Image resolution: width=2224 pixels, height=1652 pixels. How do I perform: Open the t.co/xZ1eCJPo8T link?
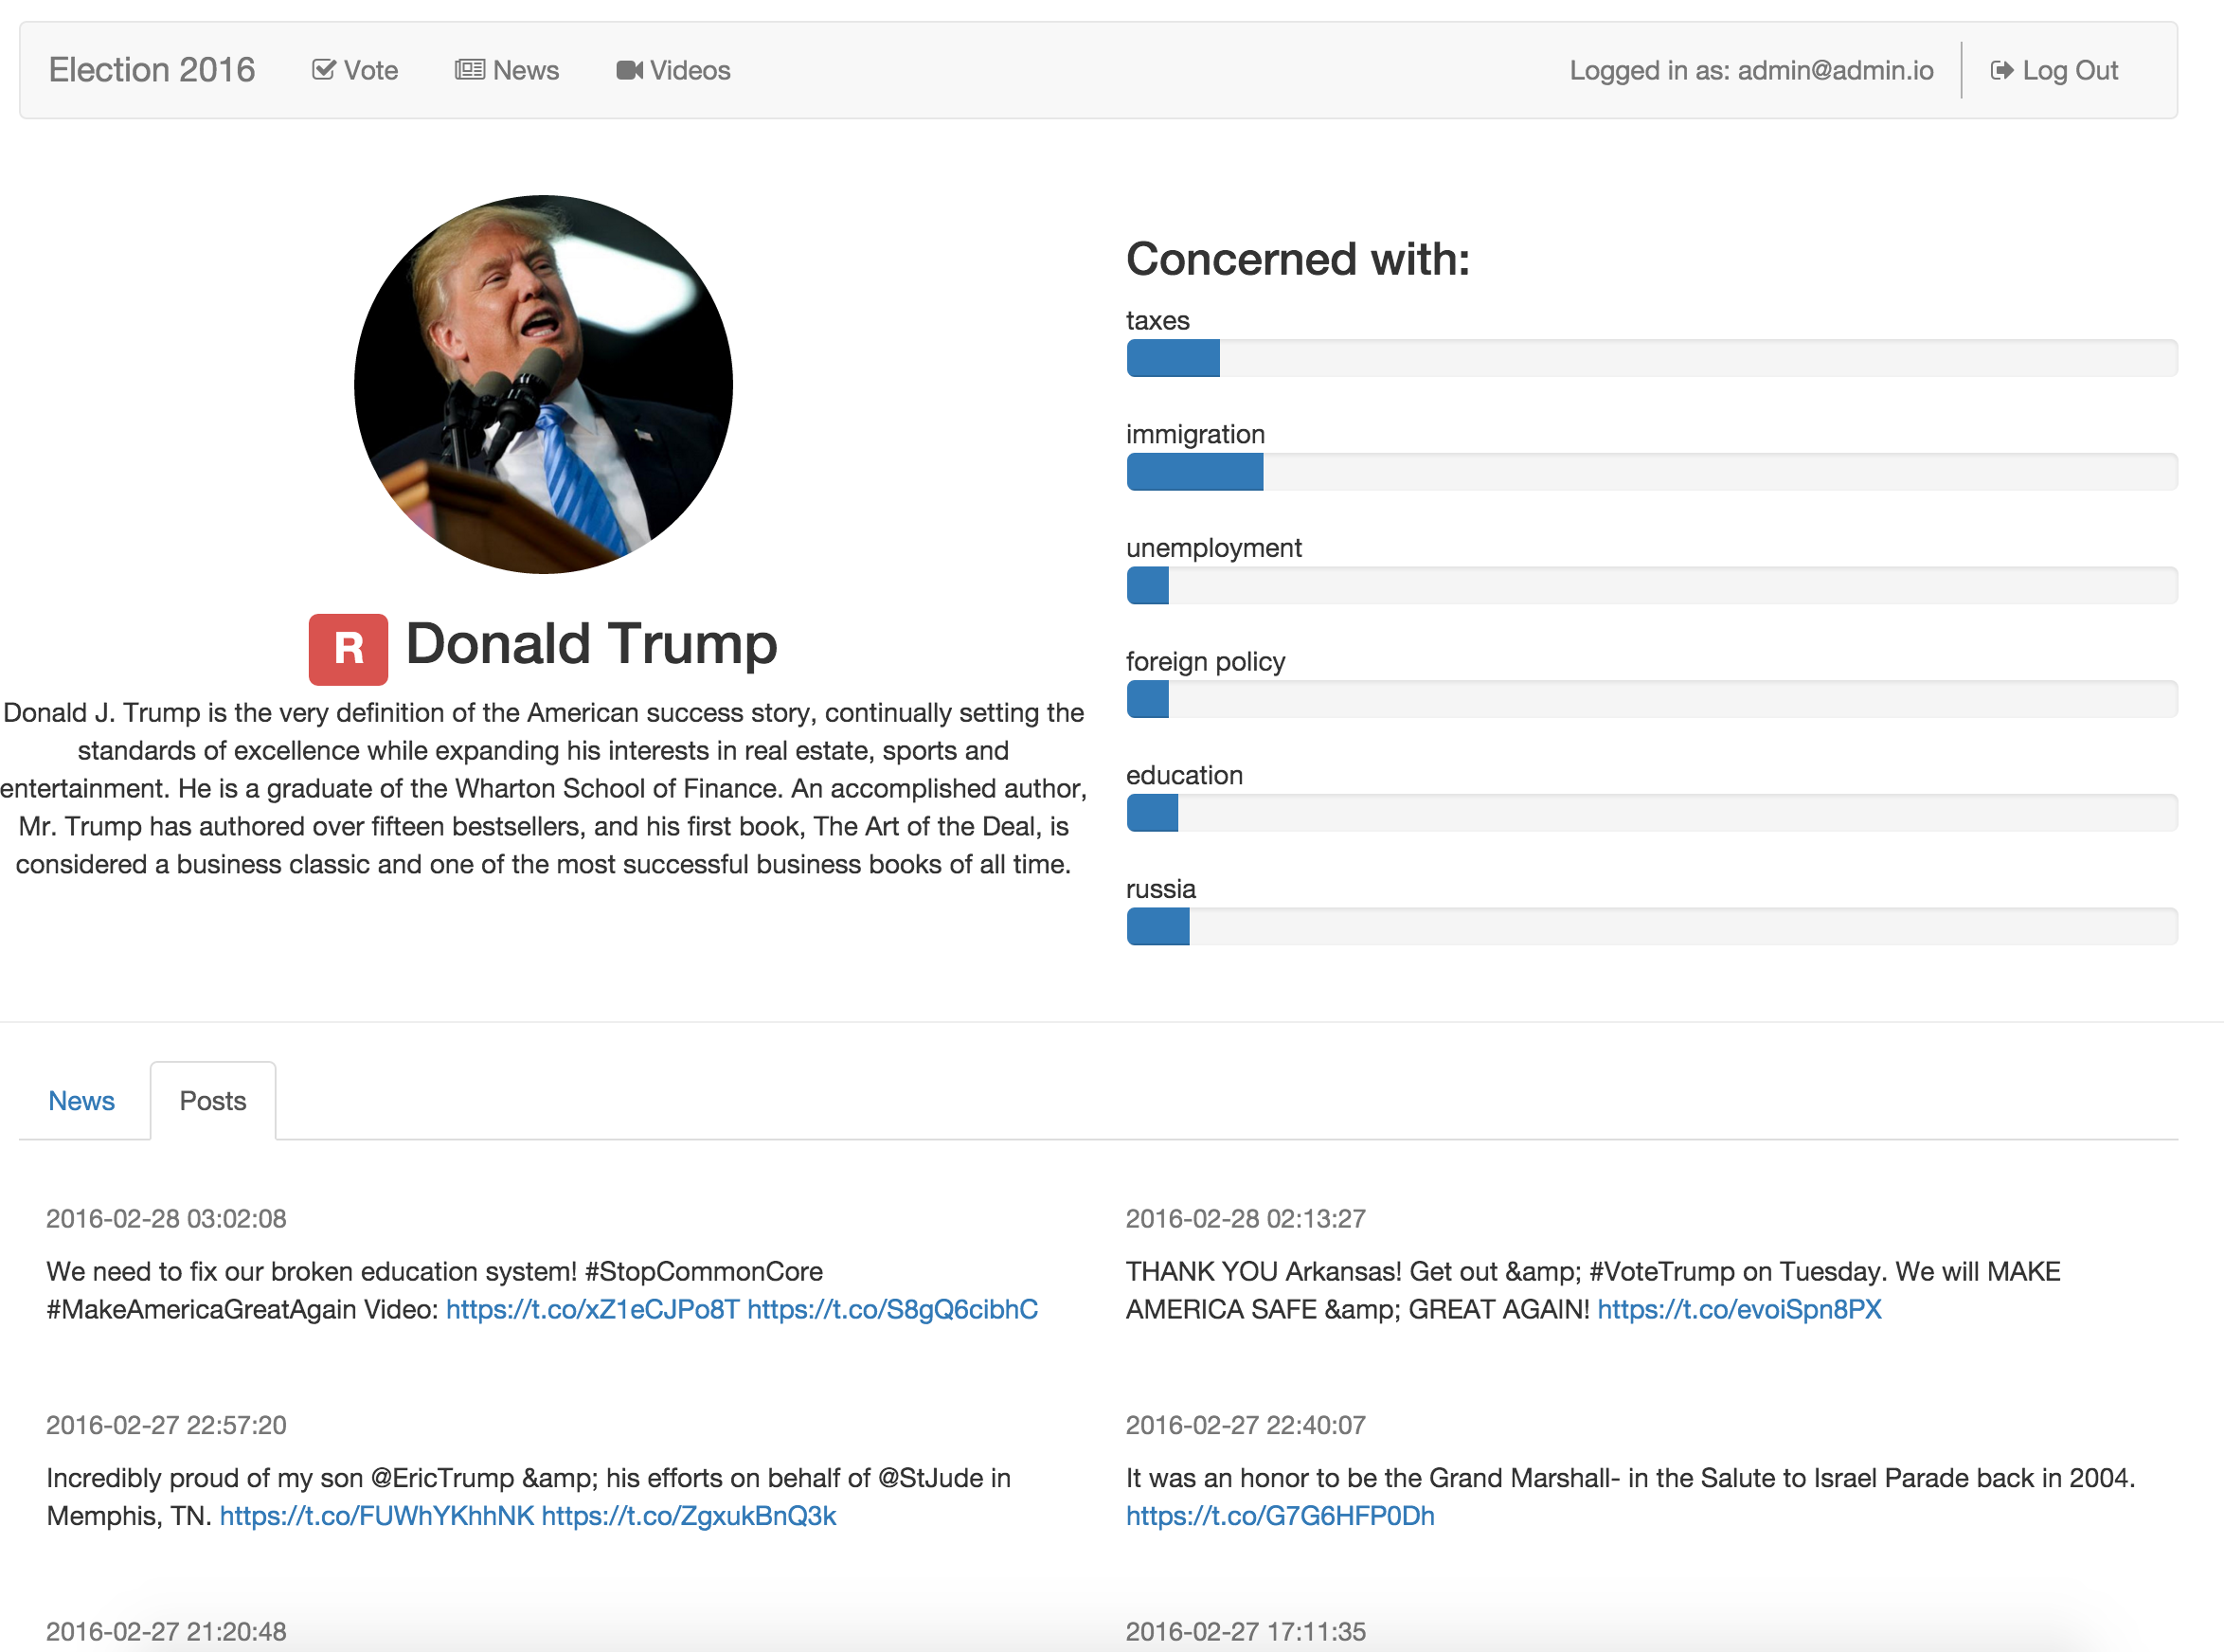592,1310
